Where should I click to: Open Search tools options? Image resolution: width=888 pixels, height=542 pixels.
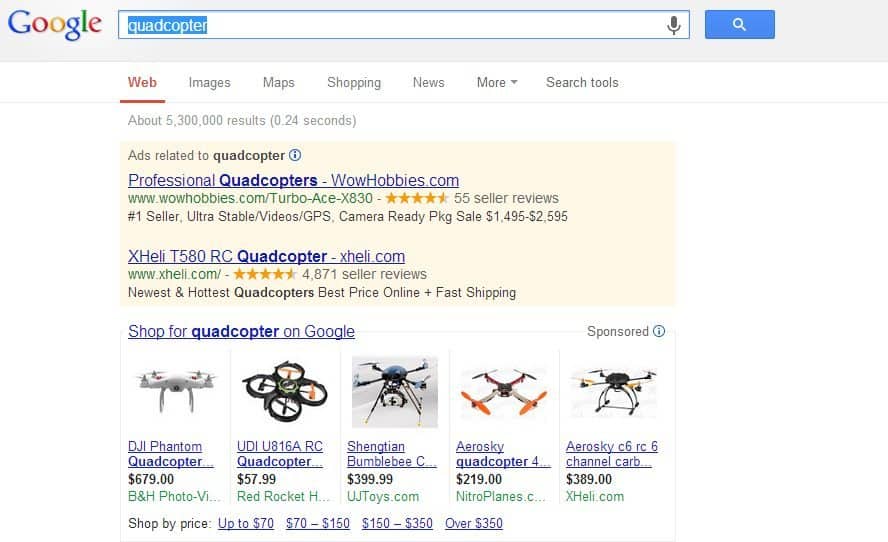(582, 83)
